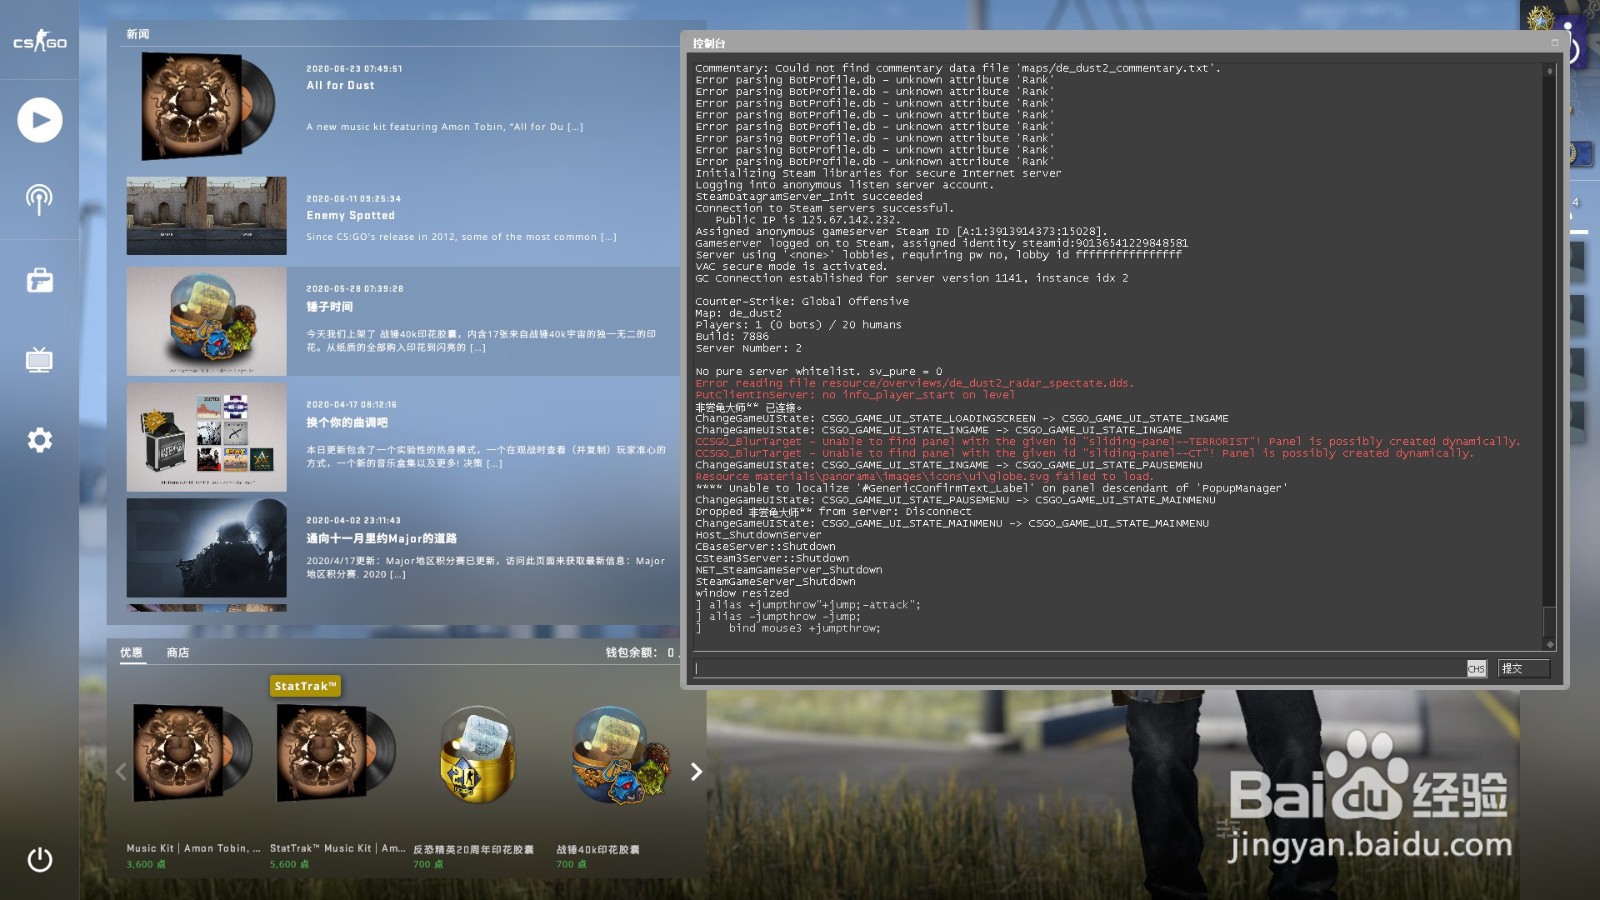Open the 通向十一月里约Major的道路 news thumbnail
The image size is (1600, 900).
[207, 548]
